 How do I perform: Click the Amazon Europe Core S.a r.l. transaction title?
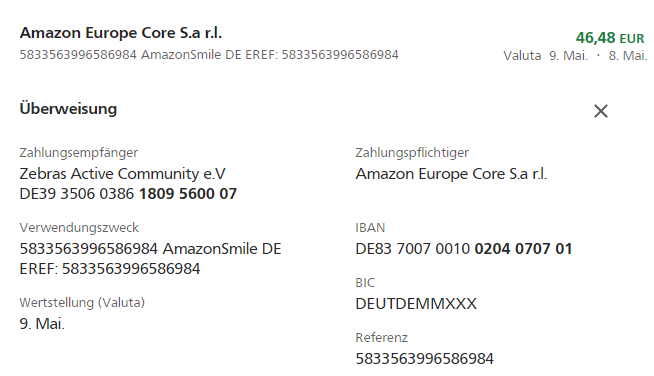(121, 33)
